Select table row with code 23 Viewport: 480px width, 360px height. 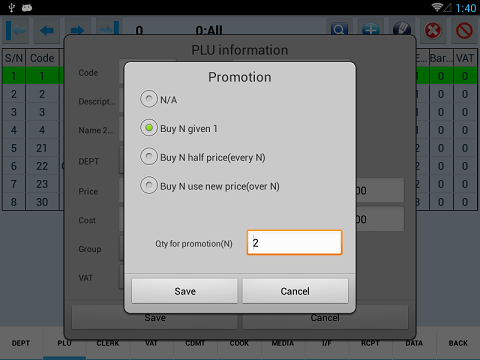click(42, 184)
